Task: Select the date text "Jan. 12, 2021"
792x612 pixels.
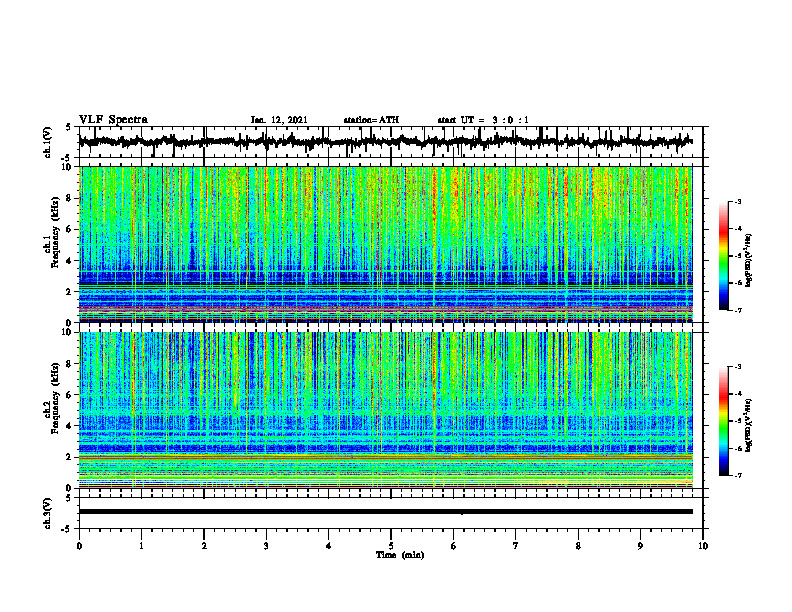Action: pyautogui.click(x=279, y=120)
